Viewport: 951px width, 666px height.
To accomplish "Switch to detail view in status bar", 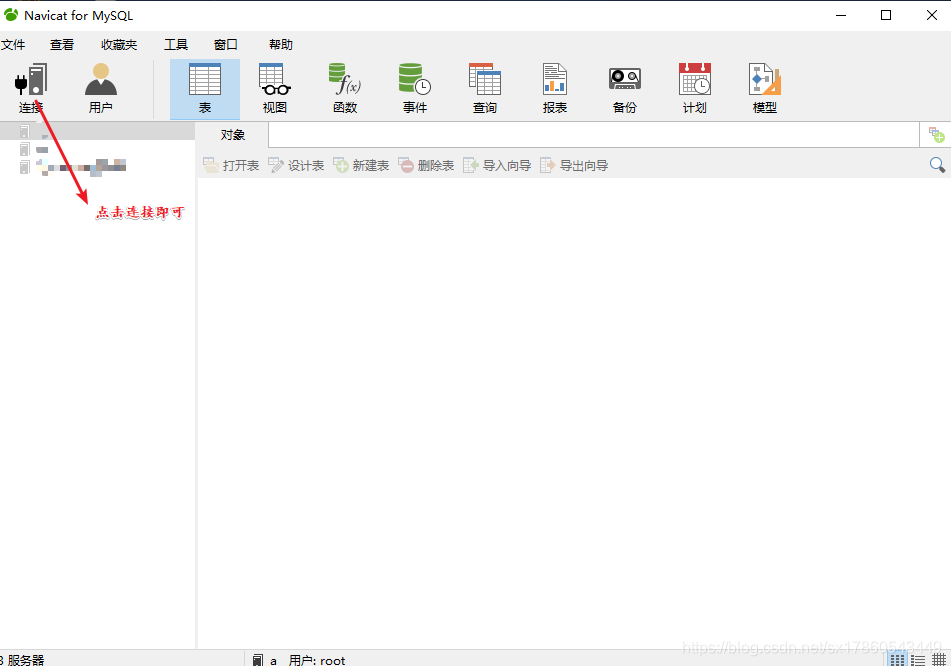I will click(x=918, y=659).
